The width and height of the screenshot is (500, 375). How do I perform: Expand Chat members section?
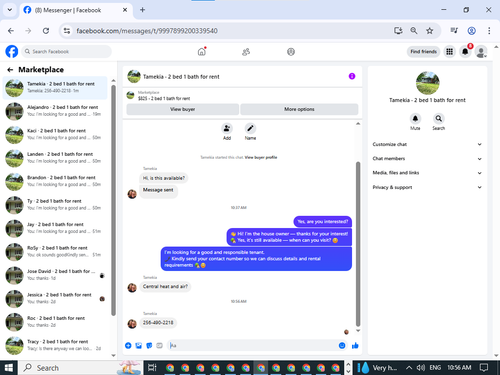(427, 159)
